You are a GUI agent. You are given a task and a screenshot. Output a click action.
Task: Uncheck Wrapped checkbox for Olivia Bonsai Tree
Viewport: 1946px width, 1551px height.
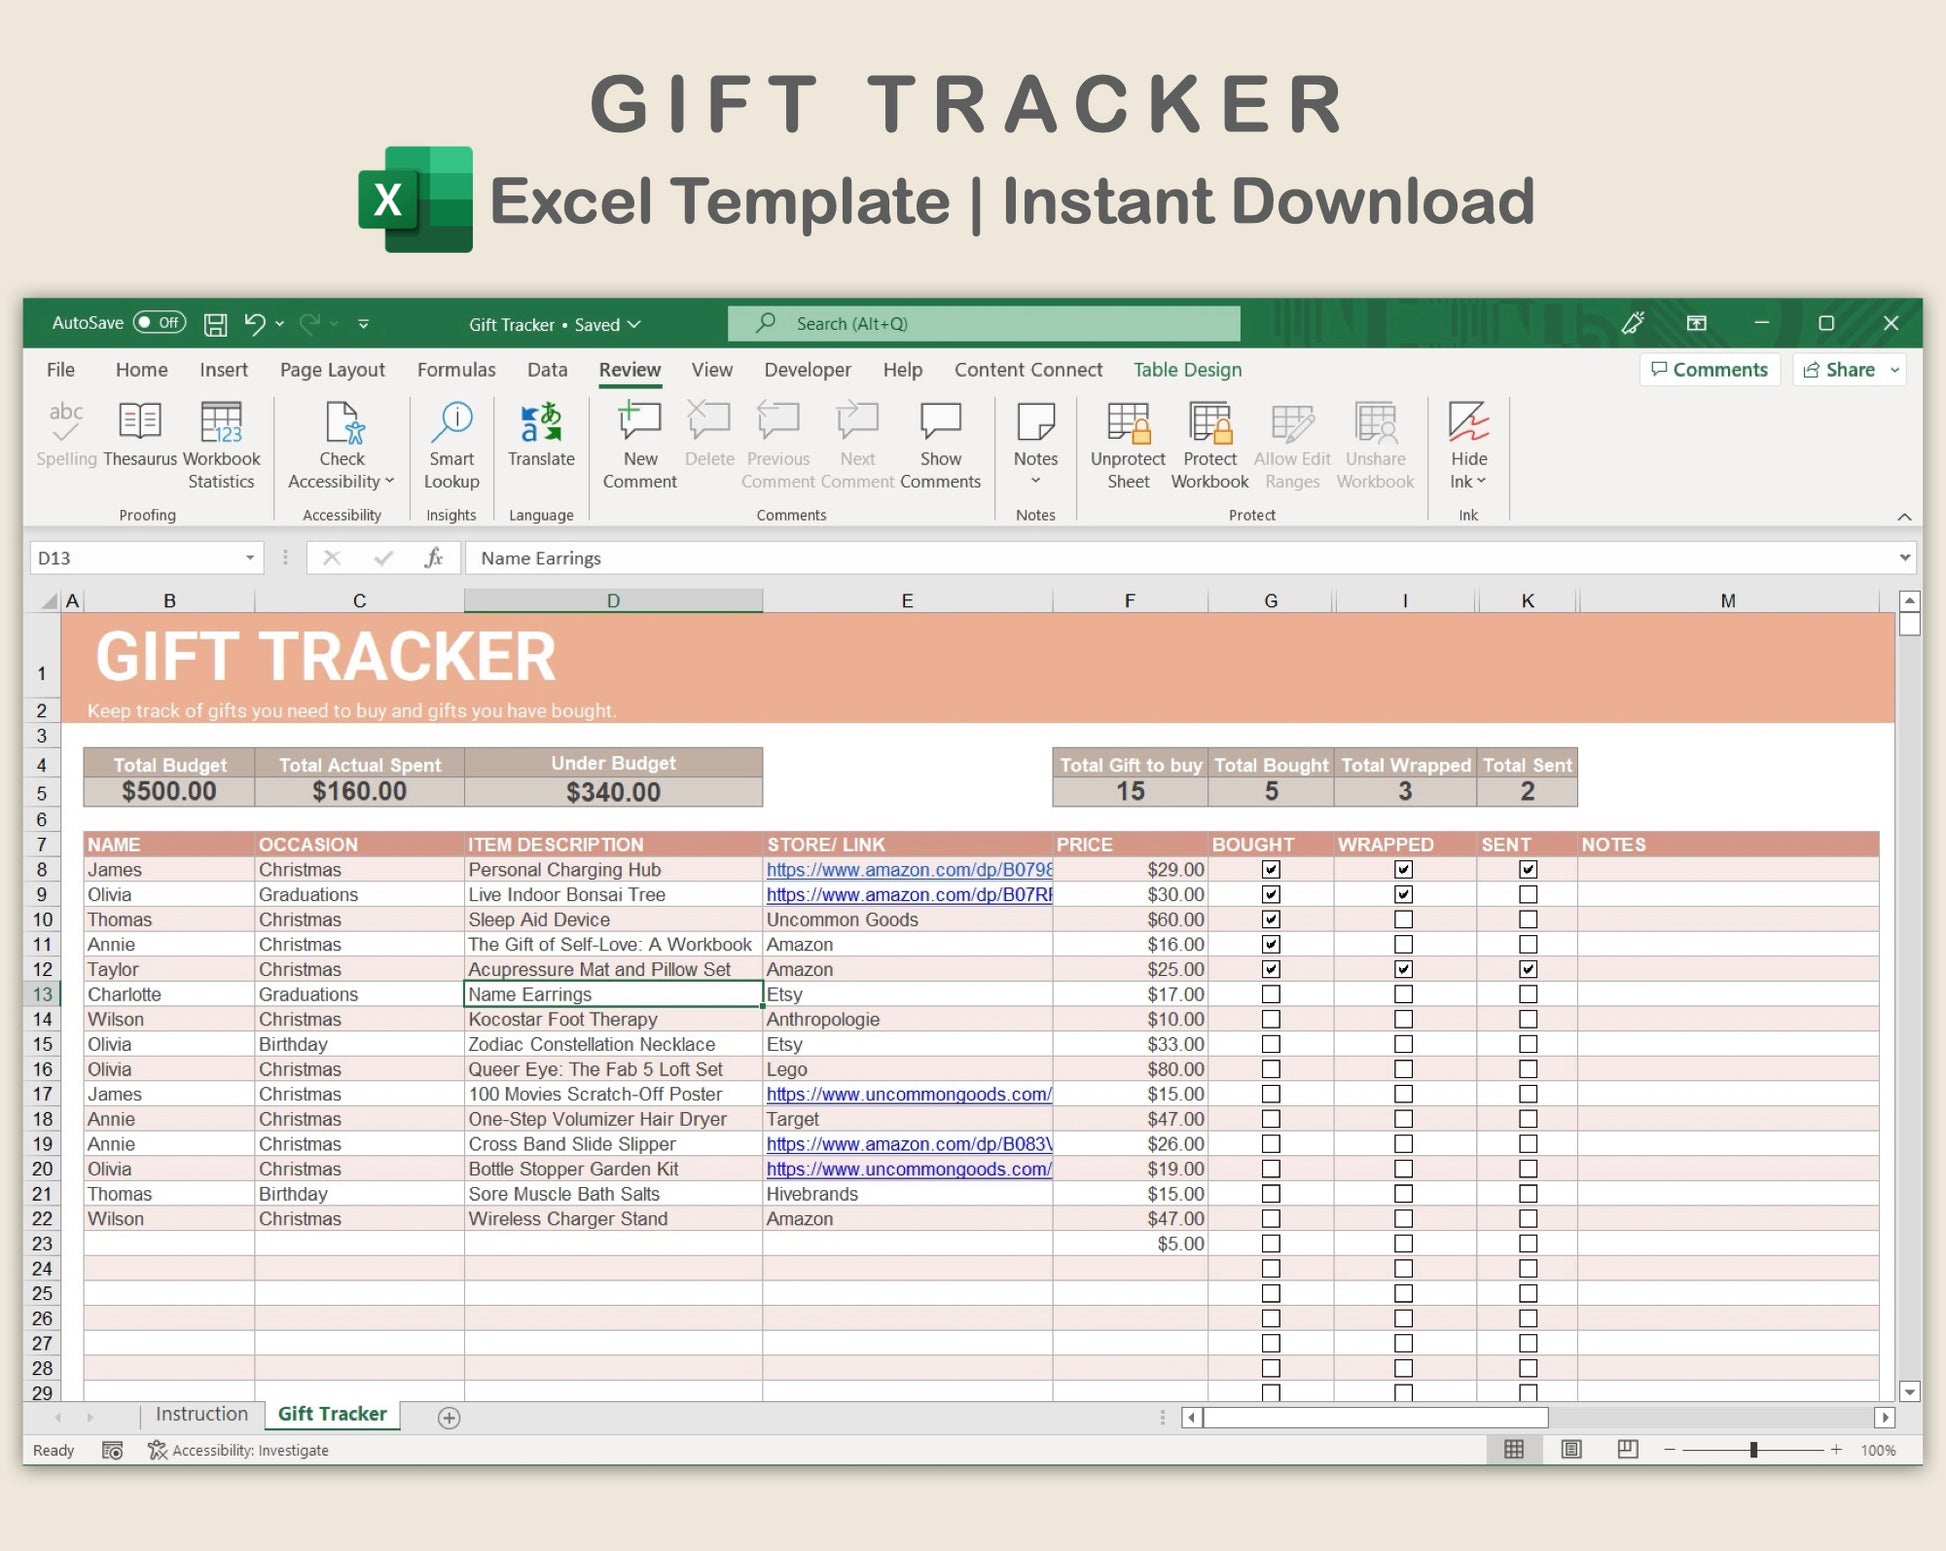click(1403, 894)
